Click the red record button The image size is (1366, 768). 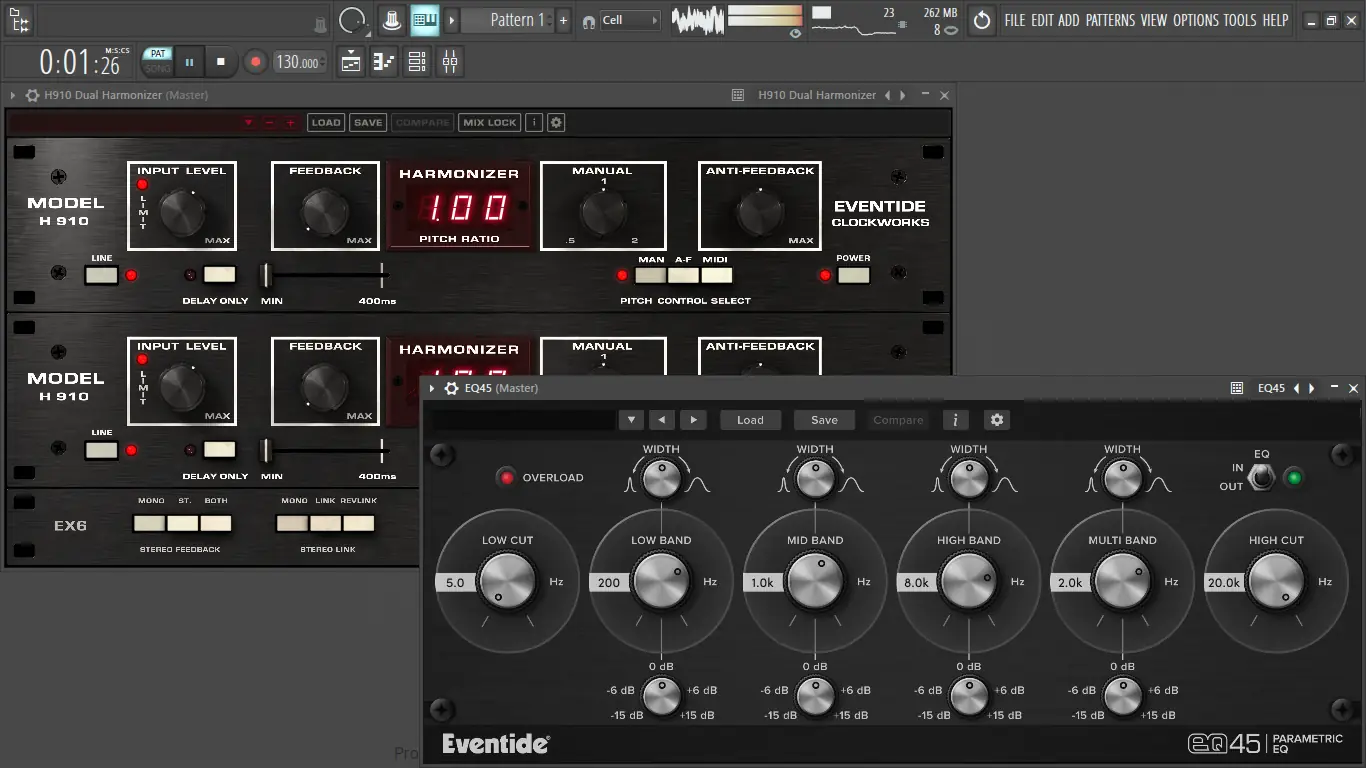[x=255, y=62]
